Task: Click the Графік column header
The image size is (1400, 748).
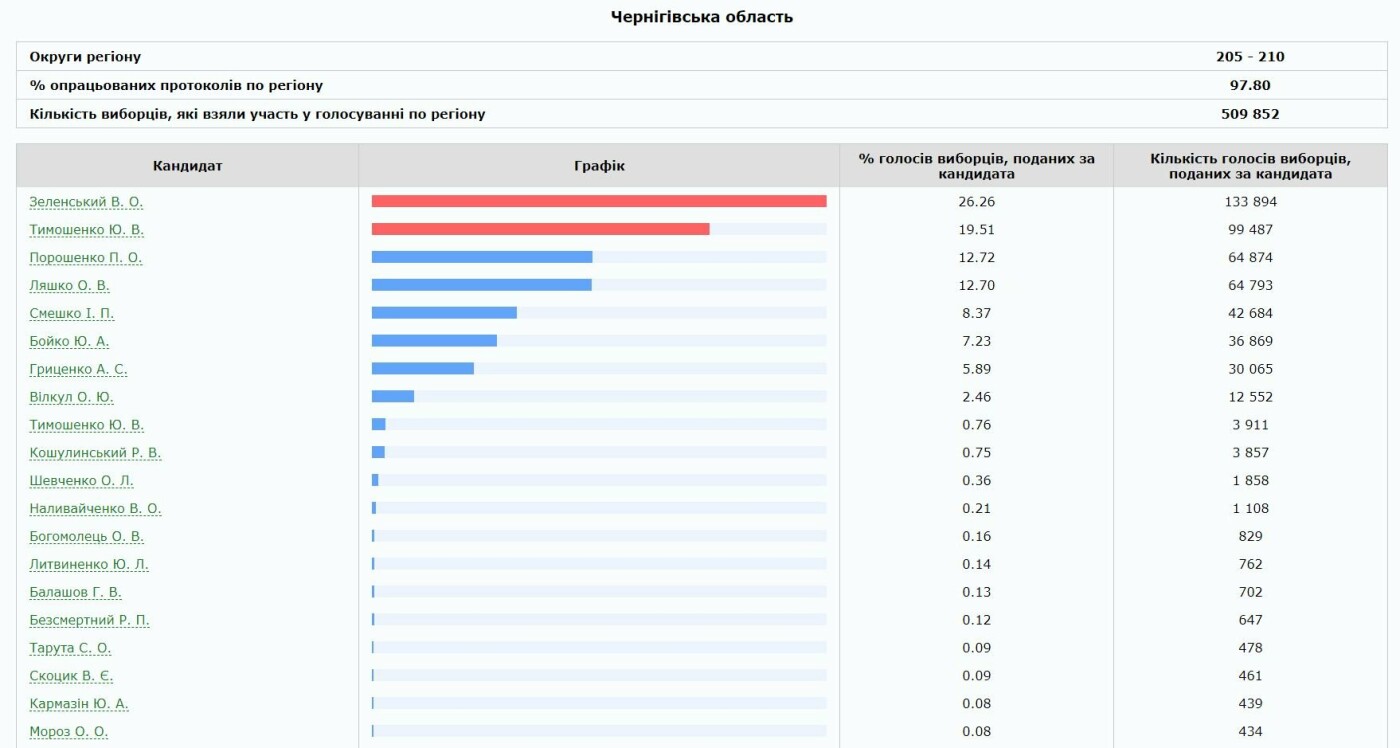Action: pyautogui.click(x=599, y=166)
